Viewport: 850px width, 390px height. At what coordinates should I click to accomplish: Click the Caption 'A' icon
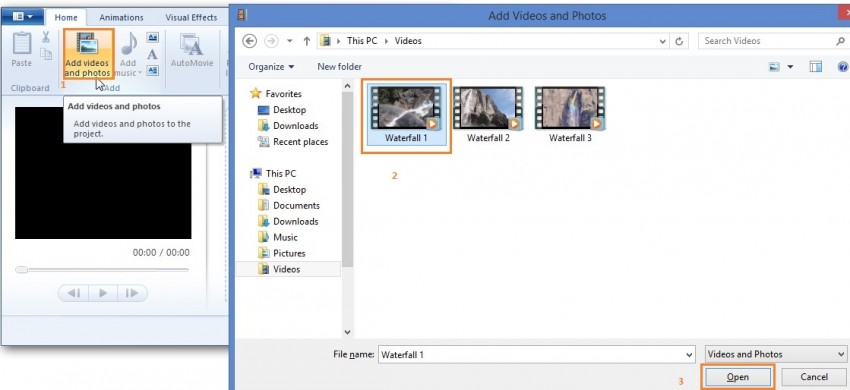tap(153, 54)
